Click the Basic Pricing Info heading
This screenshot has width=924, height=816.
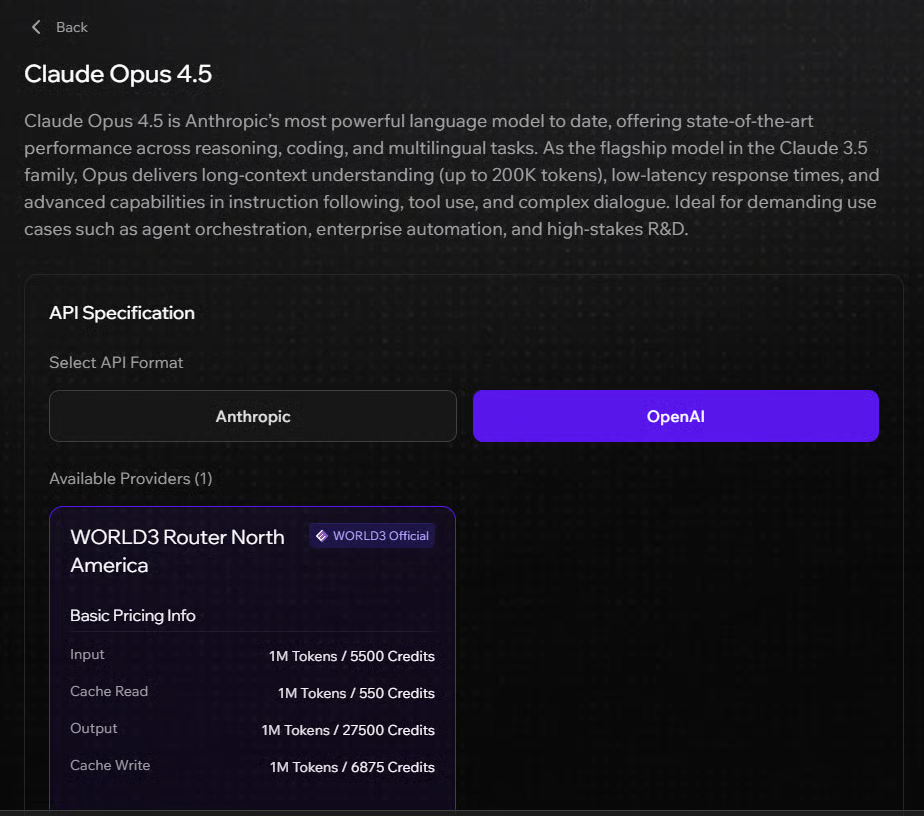click(x=133, y=616)
